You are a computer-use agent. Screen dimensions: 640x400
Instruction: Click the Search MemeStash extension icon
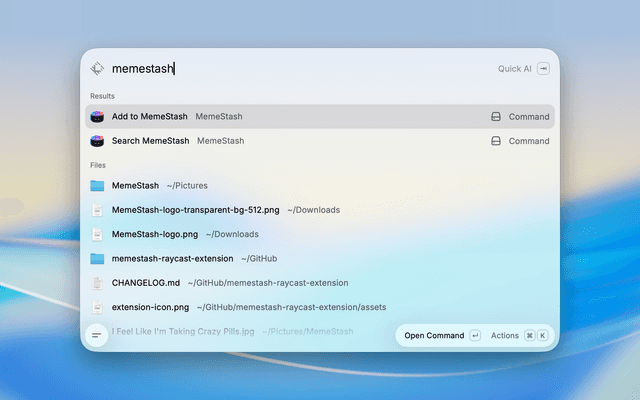point(97,141)
